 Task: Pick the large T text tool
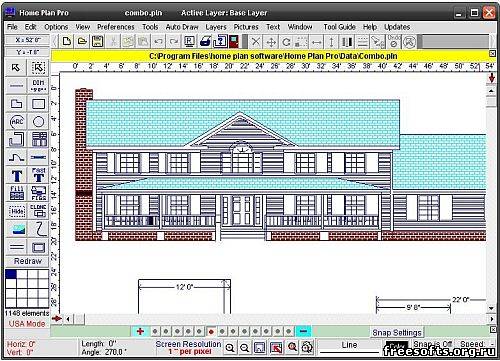point(16,175)
